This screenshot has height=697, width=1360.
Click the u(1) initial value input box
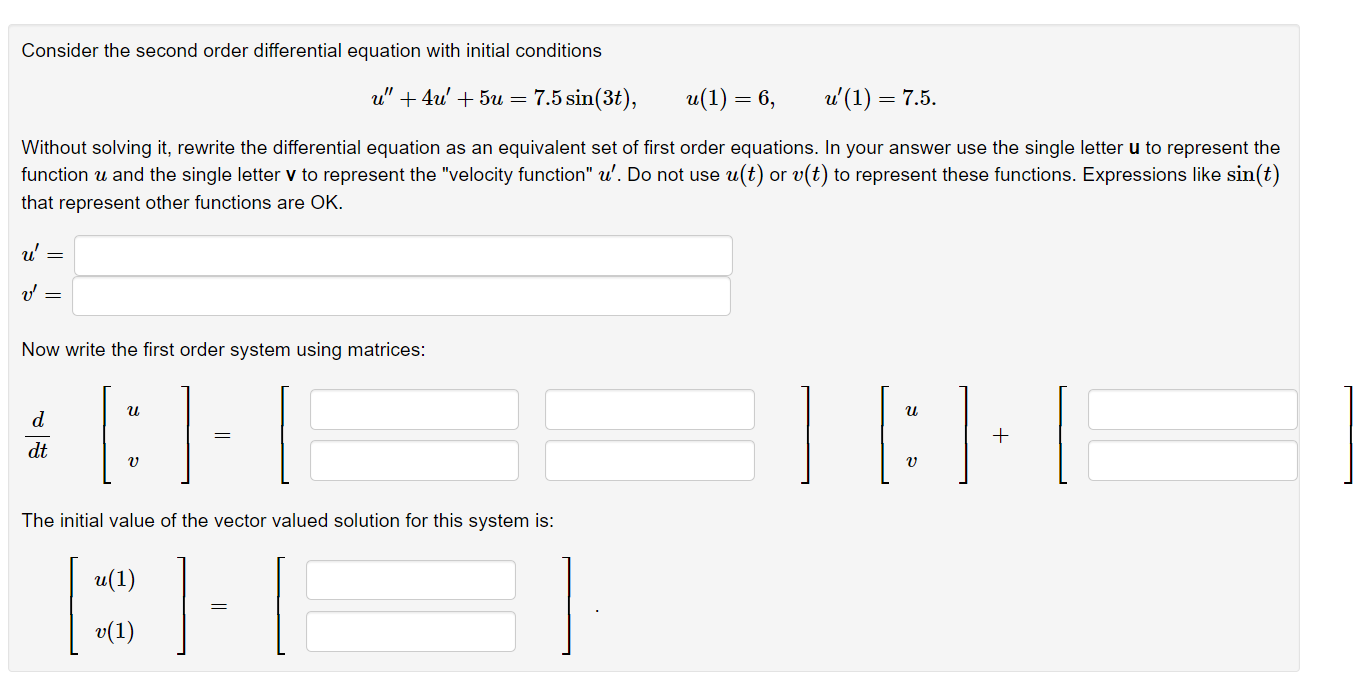[x=410, y=579]
